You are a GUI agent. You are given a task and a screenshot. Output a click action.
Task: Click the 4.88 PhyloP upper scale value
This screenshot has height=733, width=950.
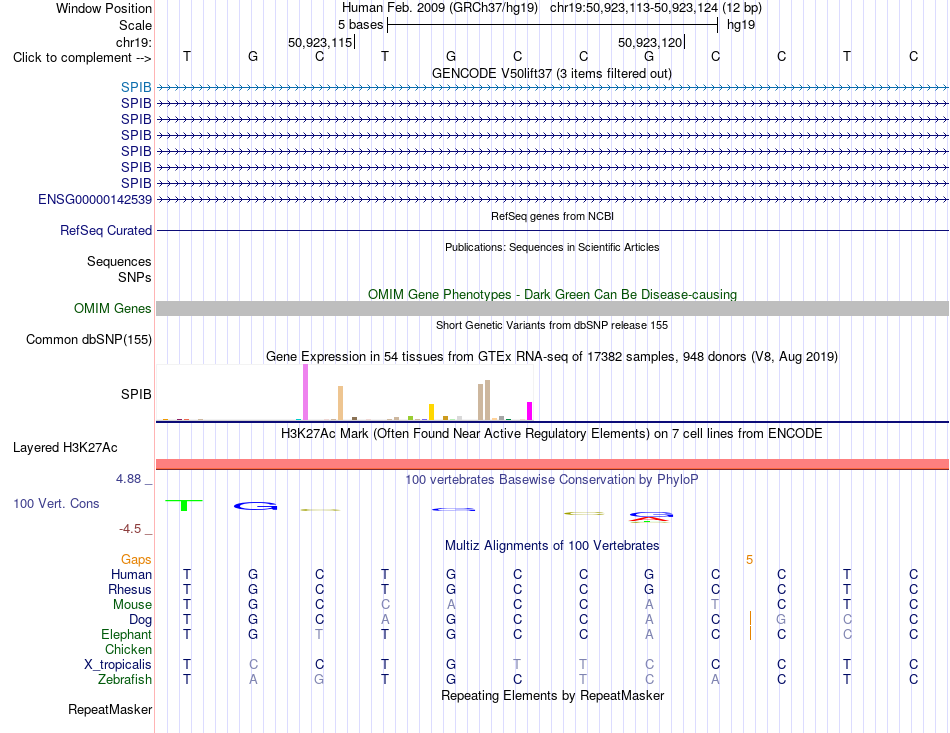point(128,479)
